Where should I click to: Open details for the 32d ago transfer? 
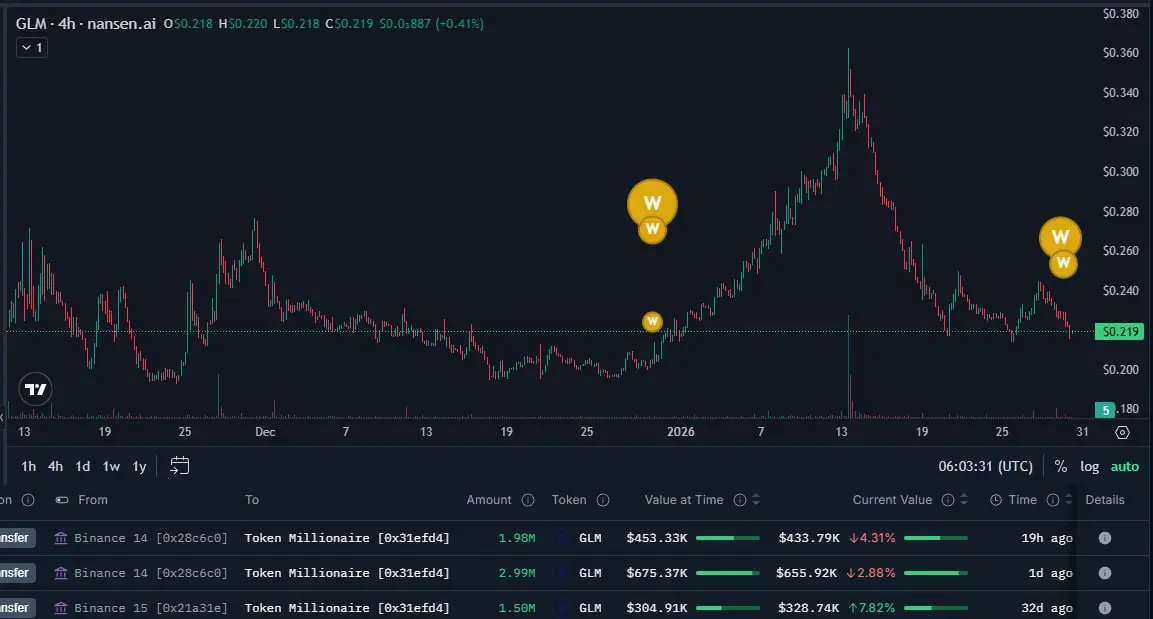[1104, 608]
